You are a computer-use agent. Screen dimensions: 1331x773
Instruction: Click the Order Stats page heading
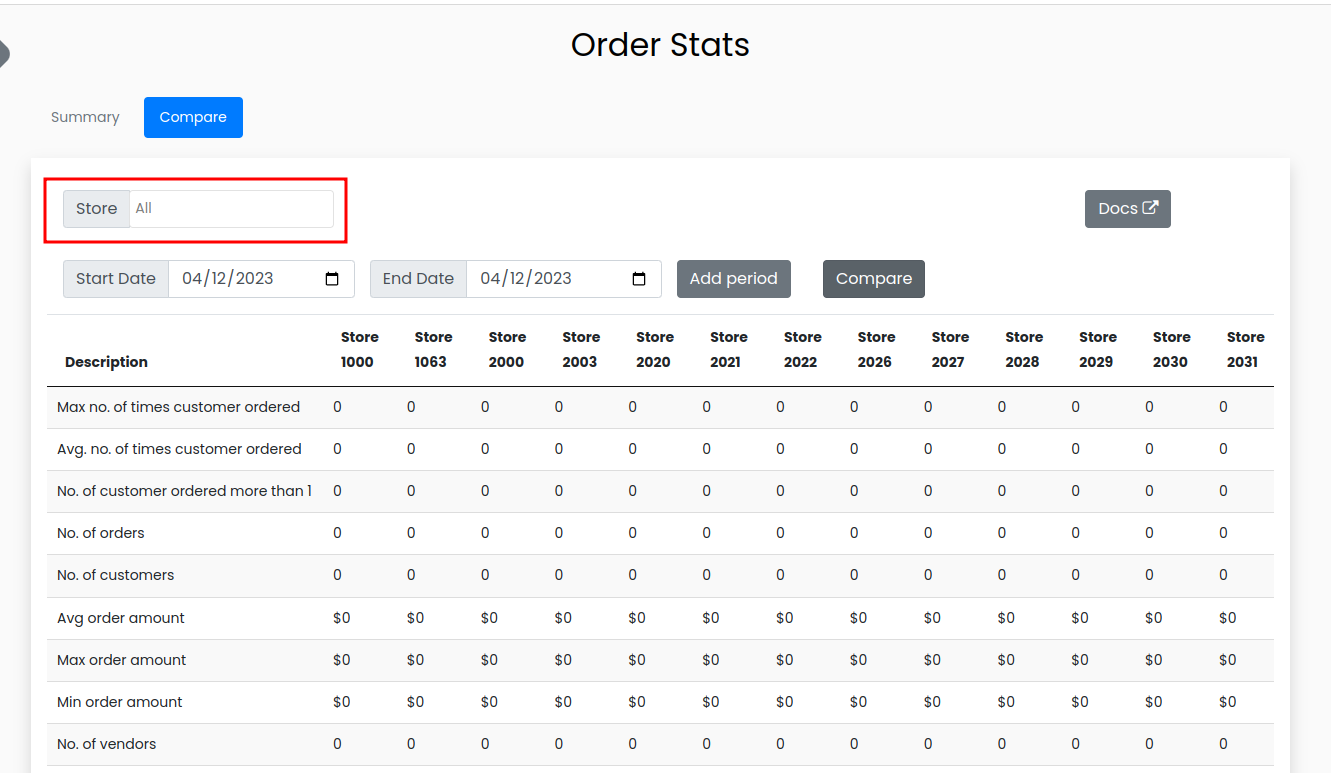660,45
